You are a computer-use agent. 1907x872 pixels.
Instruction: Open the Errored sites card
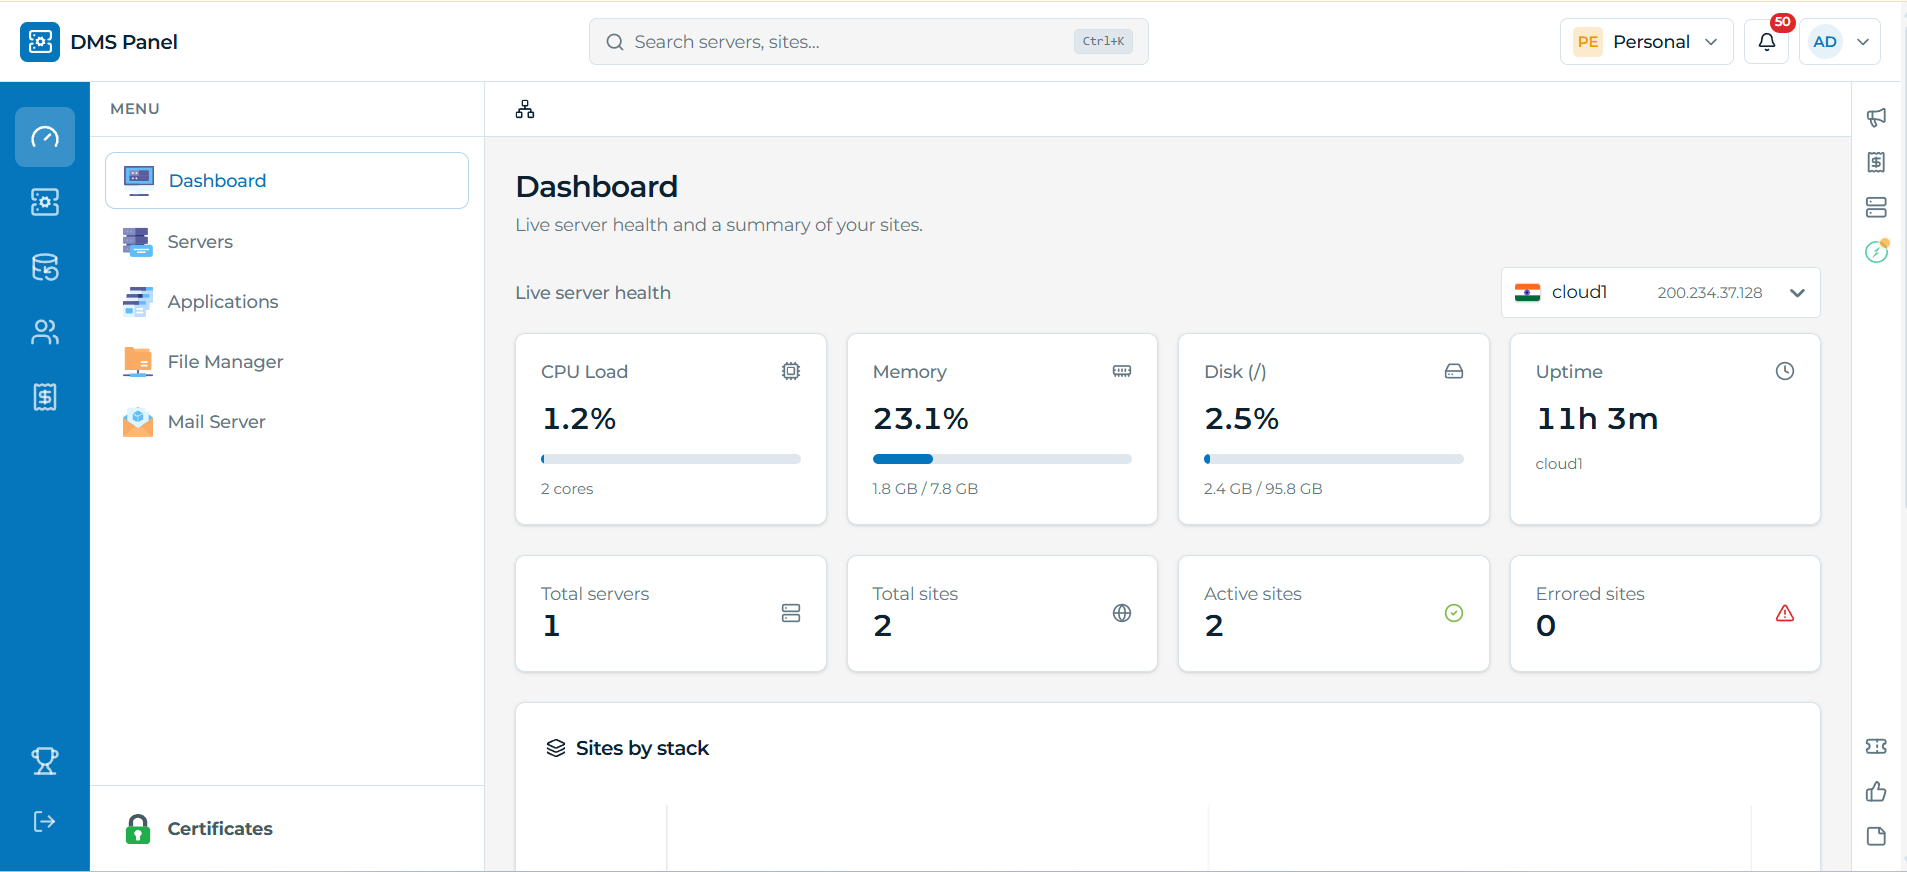click(x=1665, y=614)
